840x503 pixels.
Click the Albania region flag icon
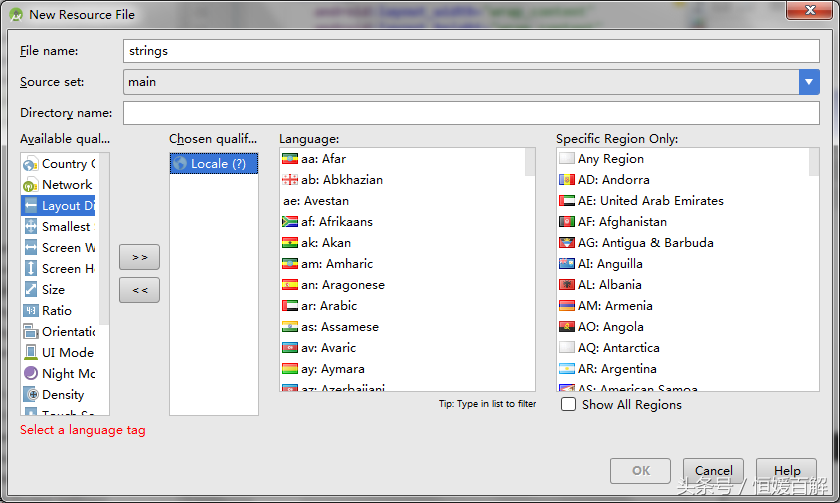tap(567, 285)
